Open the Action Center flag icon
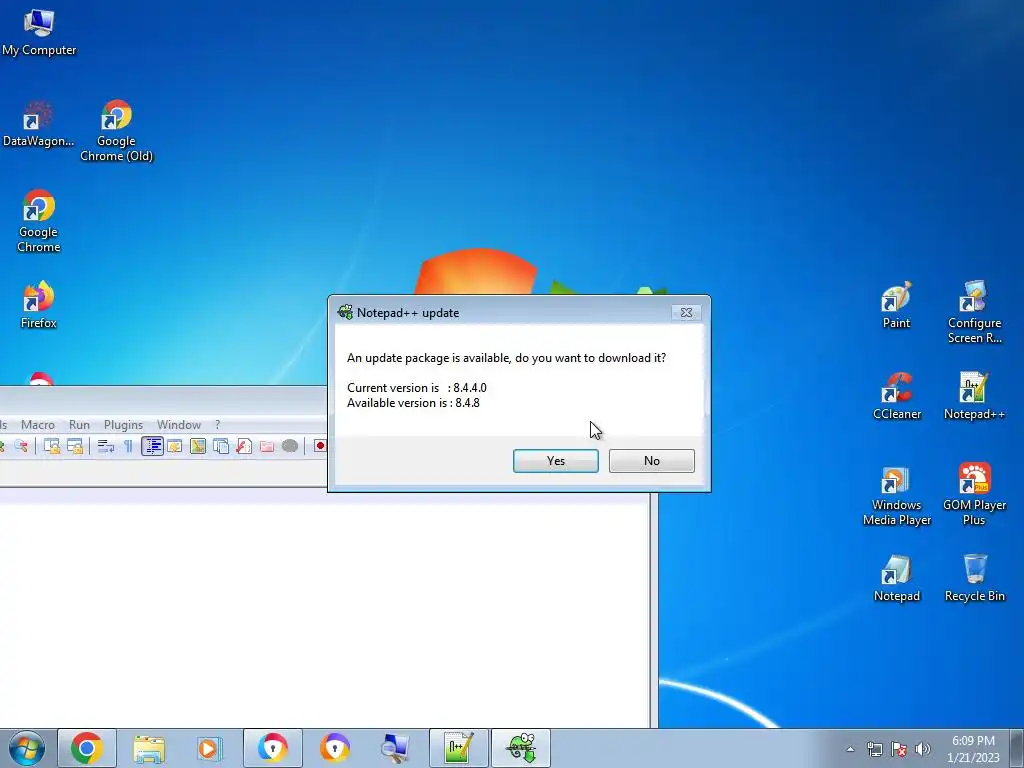This screenshot has height=768, width=1024. coord(899,749)
